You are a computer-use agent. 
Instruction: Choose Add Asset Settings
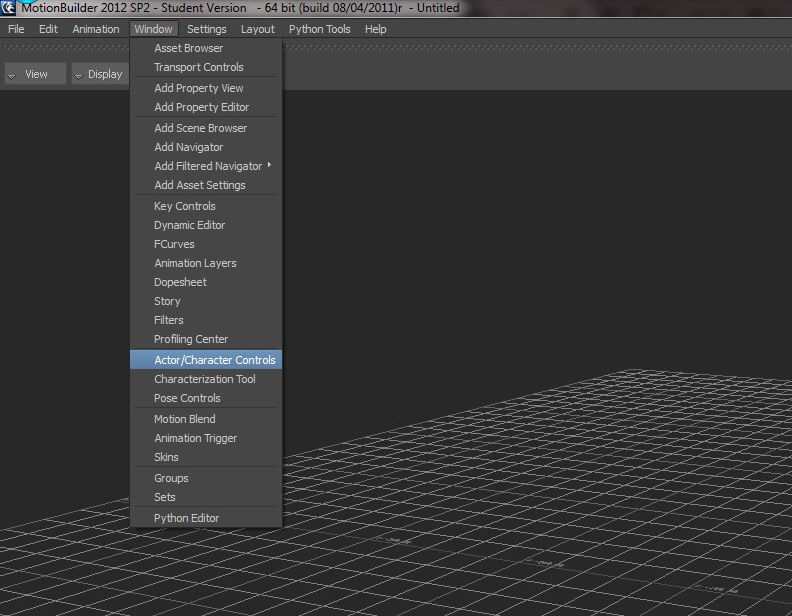[x=206, y=185]
